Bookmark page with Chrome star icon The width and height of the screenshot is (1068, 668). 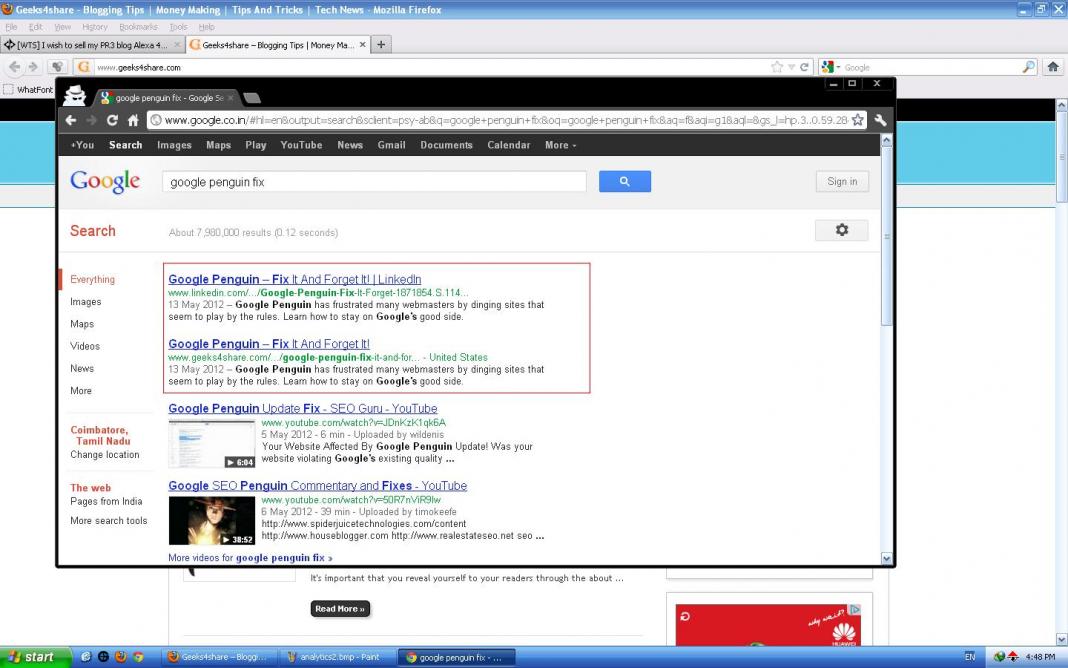[x=858, y=121]
